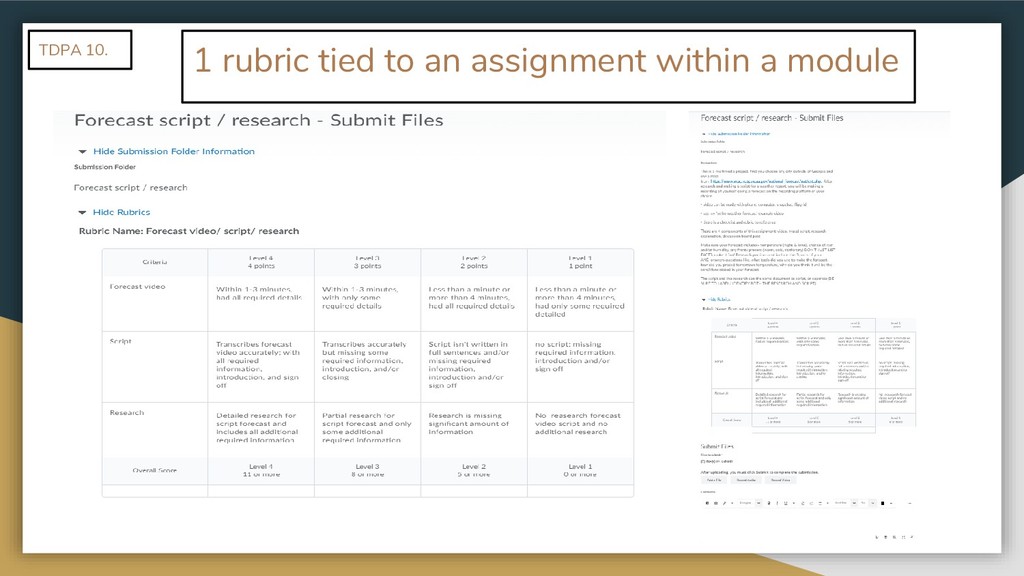This screenshot has height=576, width=1024.
Task: Click the Hide Rubrics link in large view
Action: click(121, 212)
